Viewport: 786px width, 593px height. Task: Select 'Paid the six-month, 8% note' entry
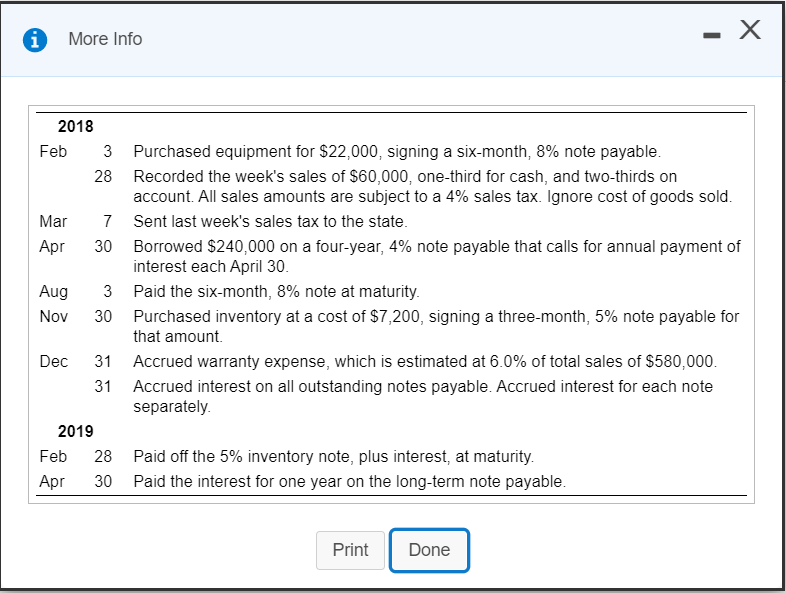click(276, 291)
